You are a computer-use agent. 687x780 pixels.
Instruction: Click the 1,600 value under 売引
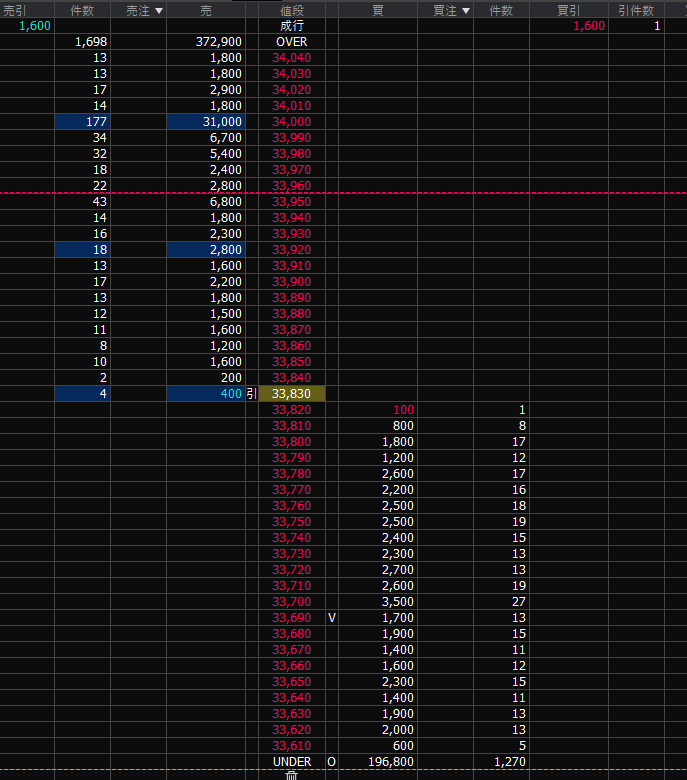pyautogui.click(x=34, y=26)
